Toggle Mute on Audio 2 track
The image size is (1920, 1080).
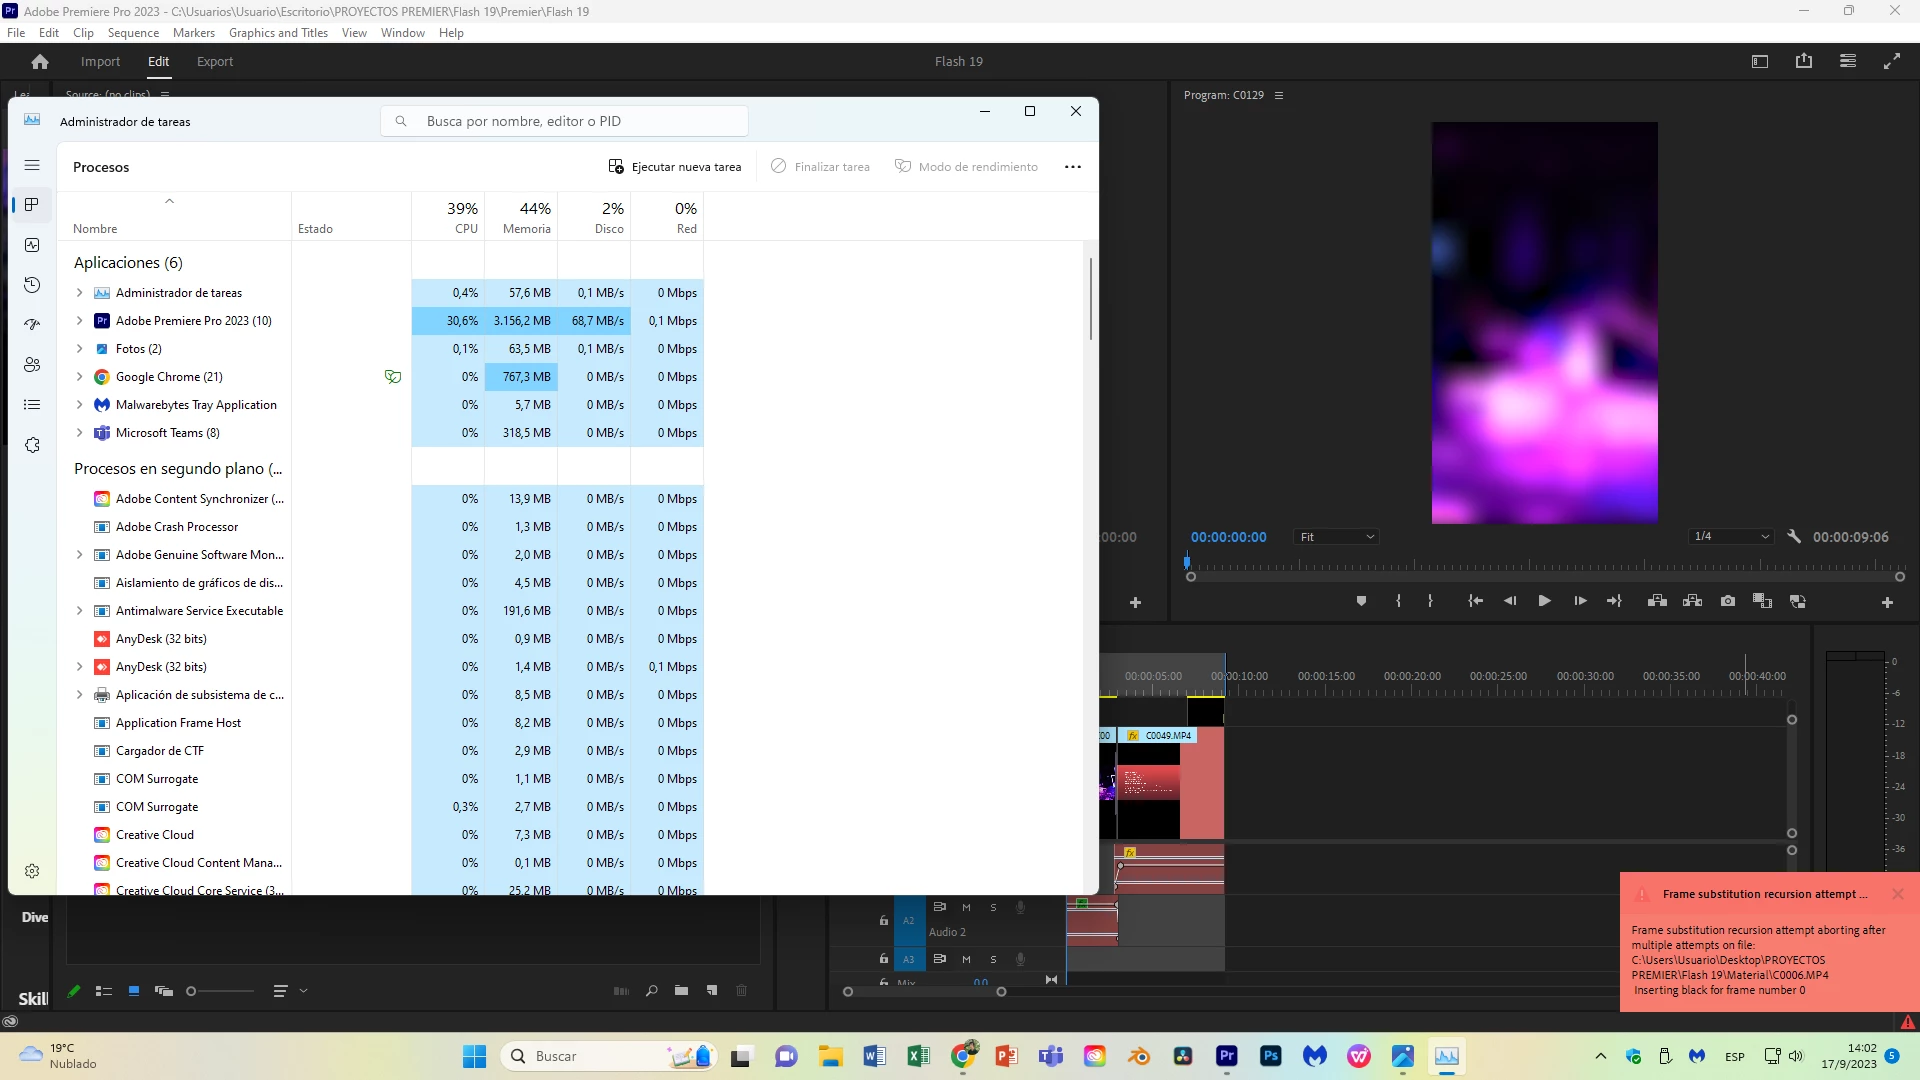966,907
